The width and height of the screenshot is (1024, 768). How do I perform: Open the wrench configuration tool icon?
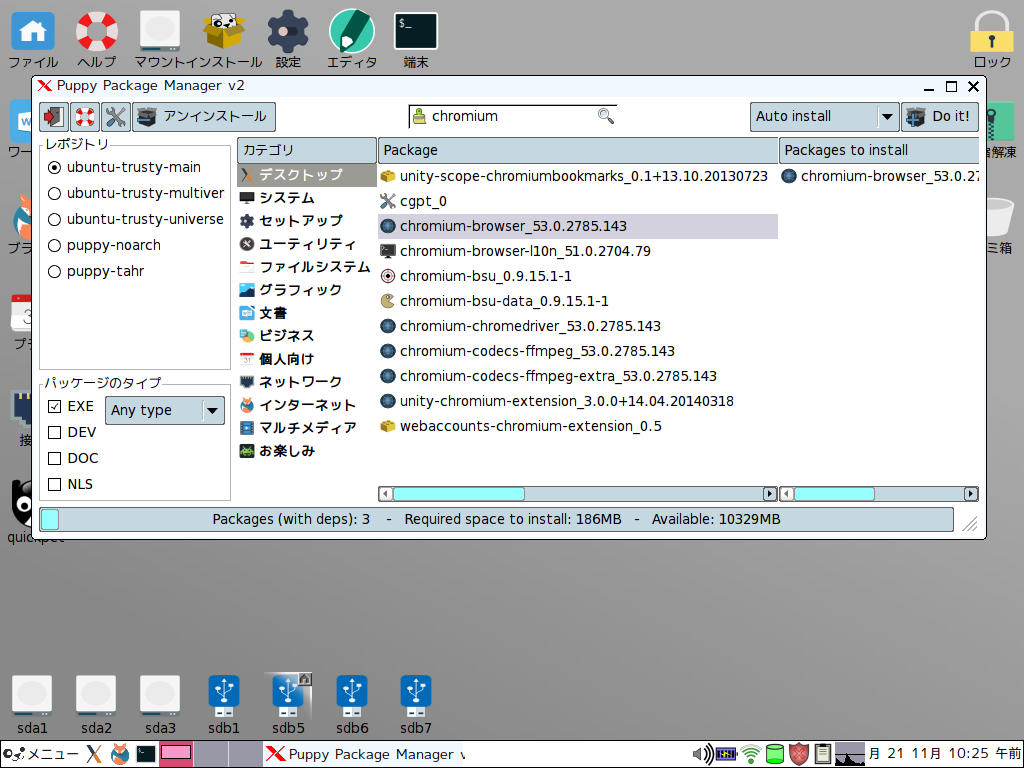[x=116, y=117]
